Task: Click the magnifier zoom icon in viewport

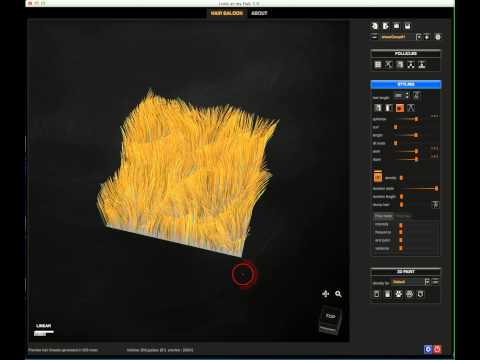Action: coord(338,294)
